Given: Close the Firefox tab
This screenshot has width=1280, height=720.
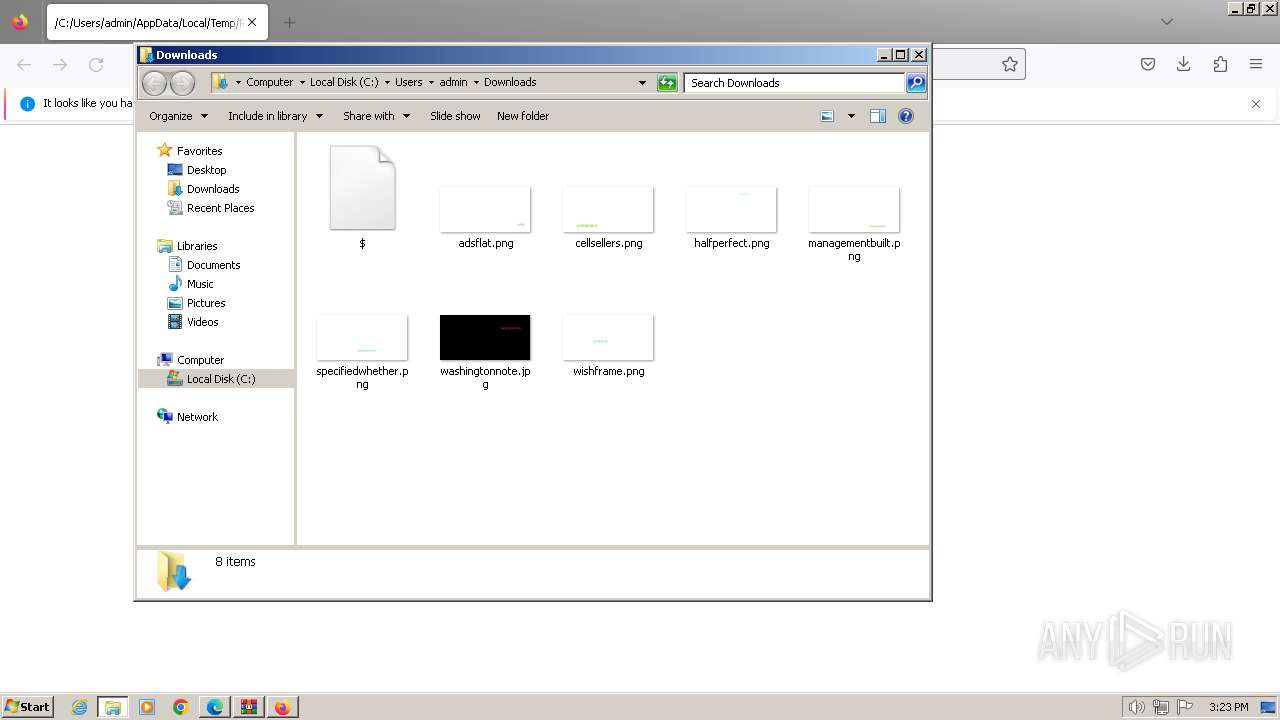Looking at the screenshot, I should (252, 22).
